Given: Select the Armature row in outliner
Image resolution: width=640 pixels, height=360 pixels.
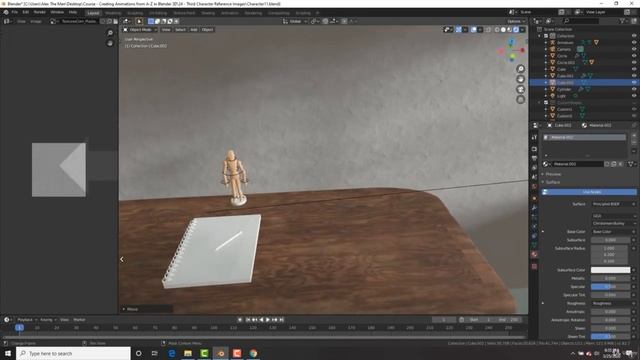Looking at the screenshot, I should (x=565, y=42).
